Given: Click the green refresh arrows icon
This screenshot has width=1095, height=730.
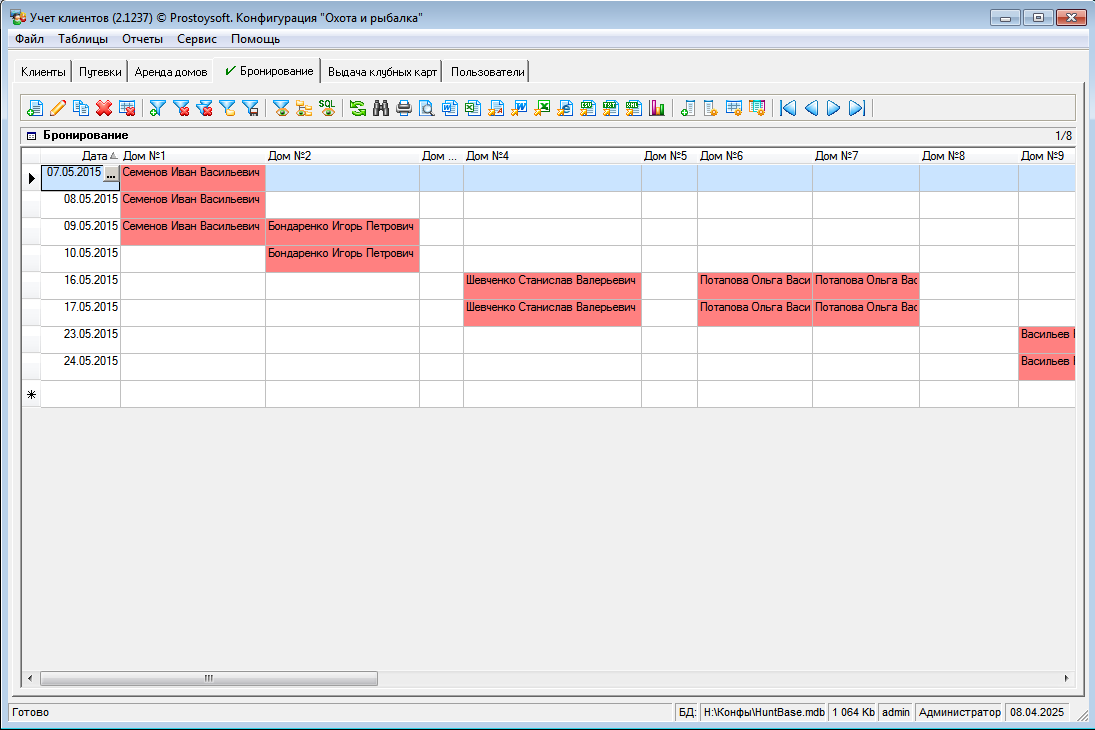Looking at the screenshot, I should 357,108.
